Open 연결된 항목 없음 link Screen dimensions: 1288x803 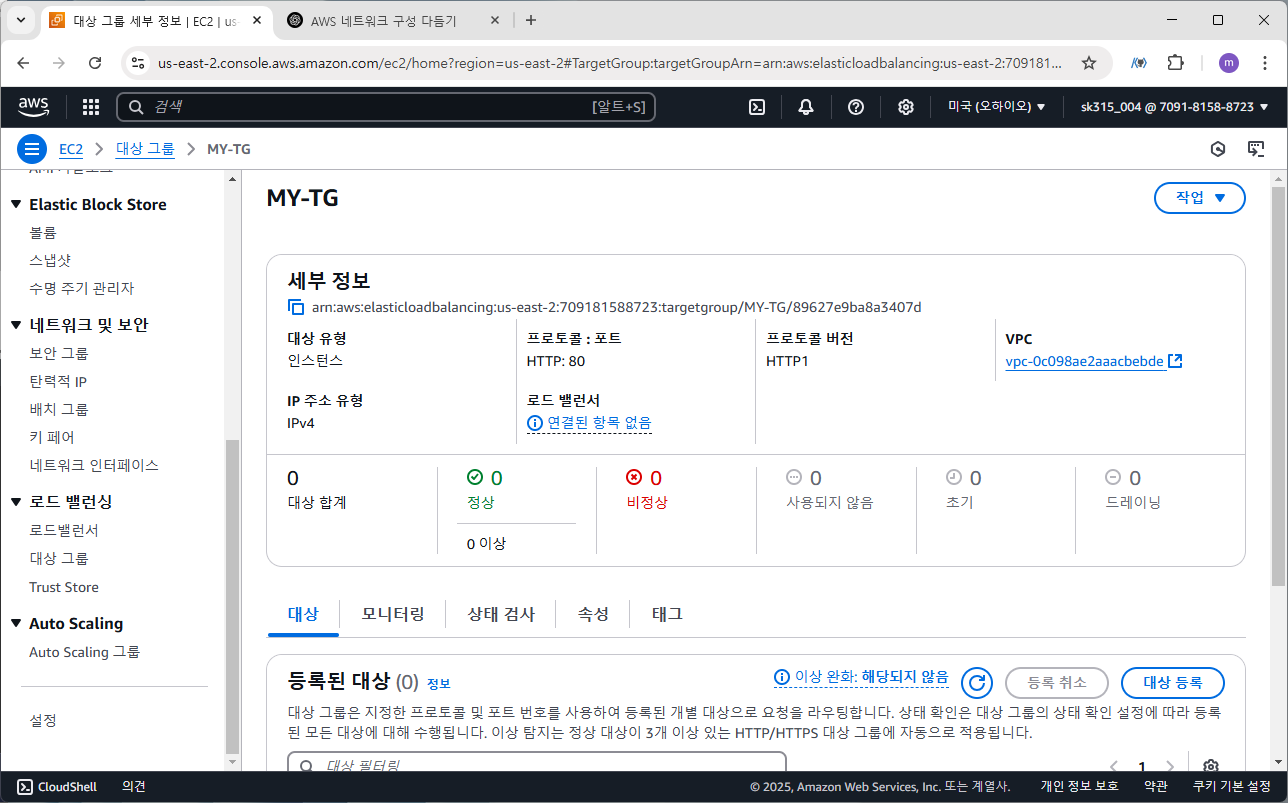click(599, 423)
